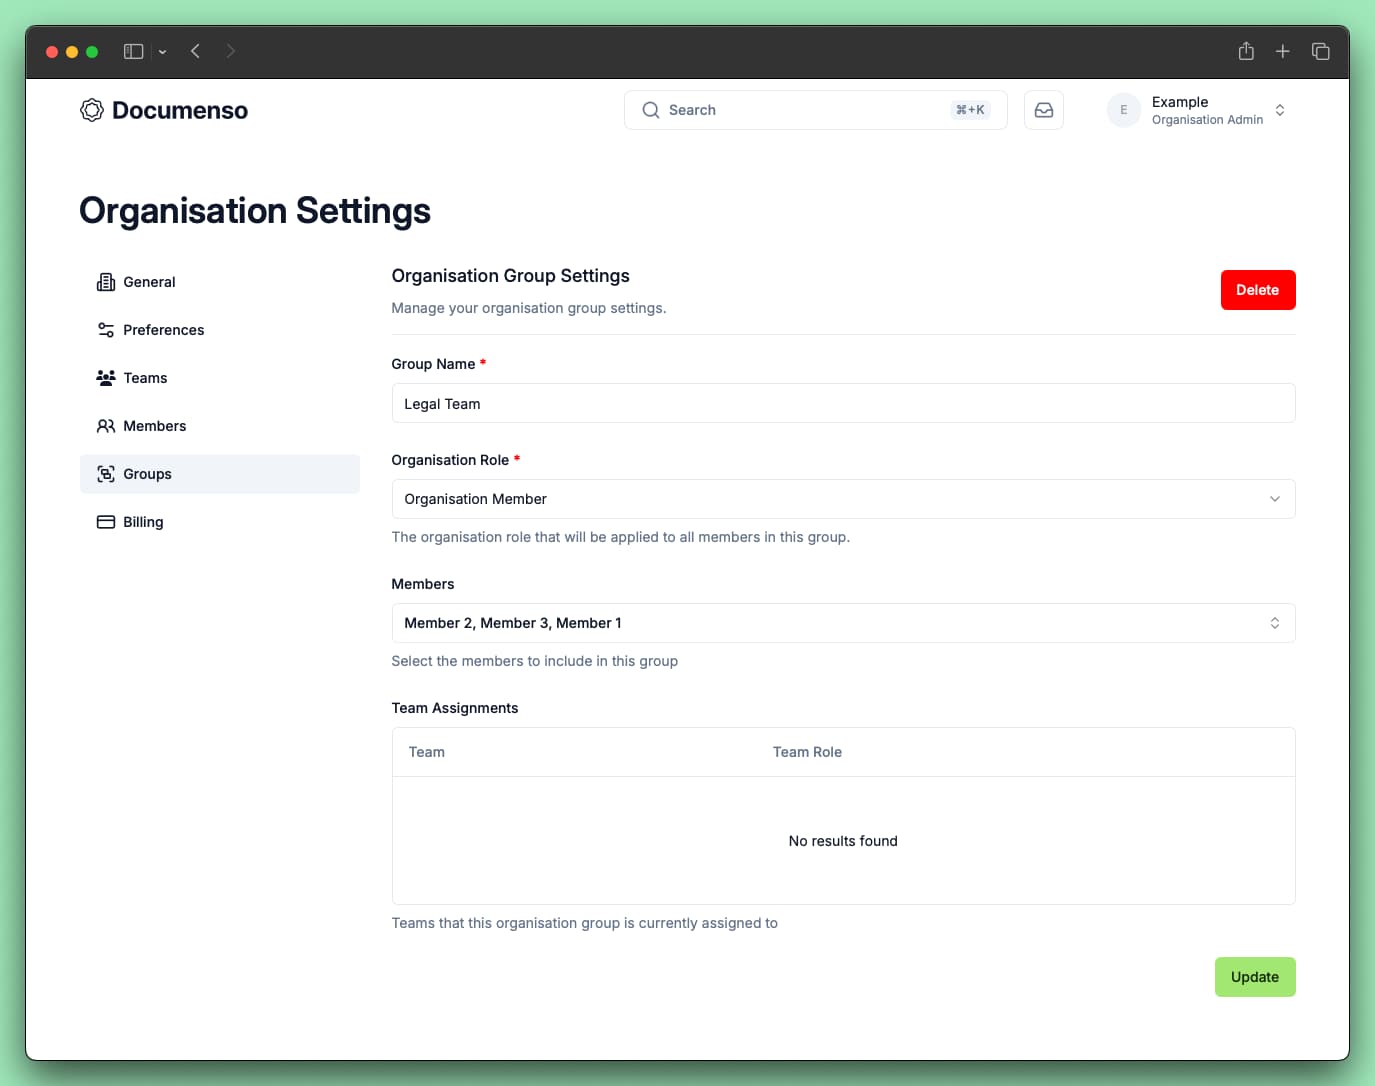Viewport: 1375px width, 1086px height.
Task: Go back with the browser back arrow
Action: [196, 51]
